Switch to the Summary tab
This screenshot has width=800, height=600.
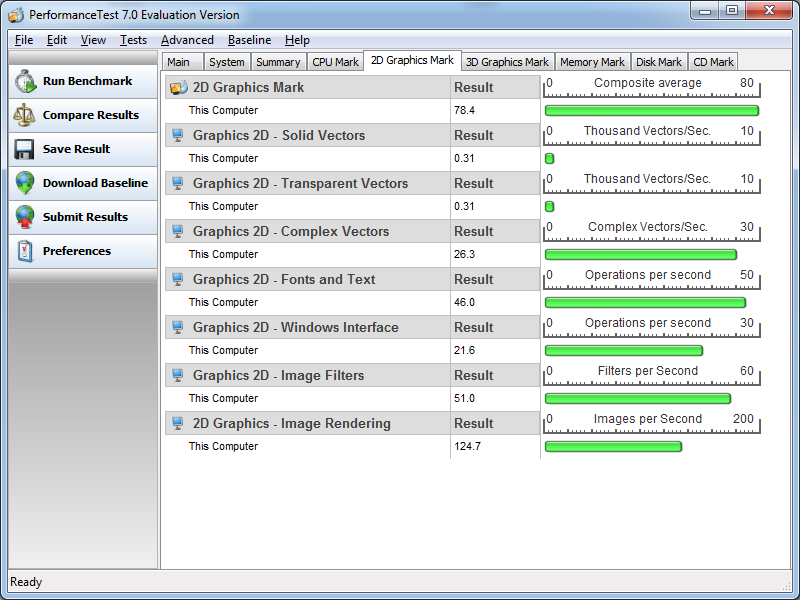pos(278,62)
